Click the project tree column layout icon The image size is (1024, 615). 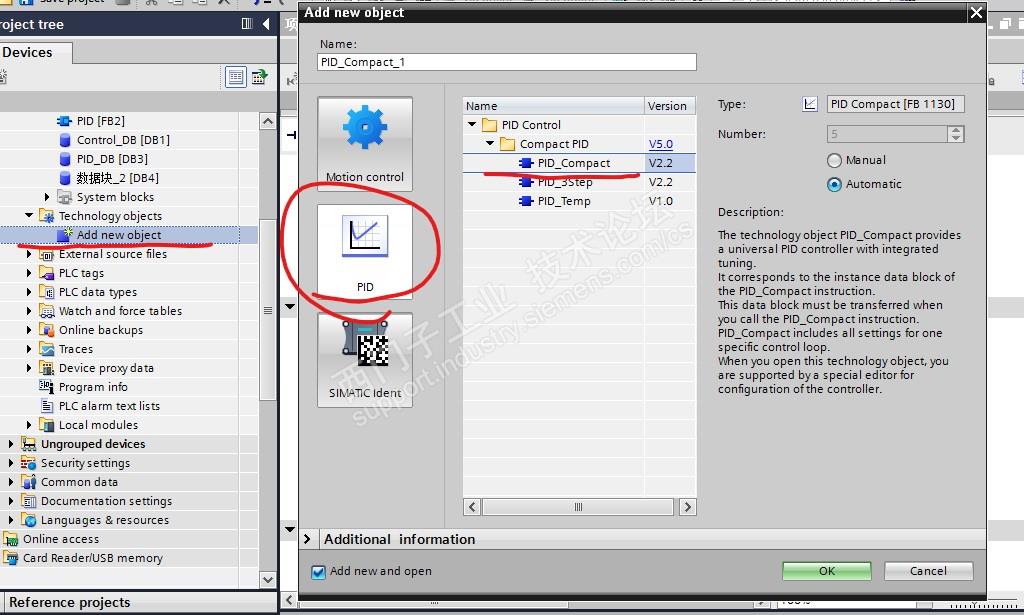247,24
